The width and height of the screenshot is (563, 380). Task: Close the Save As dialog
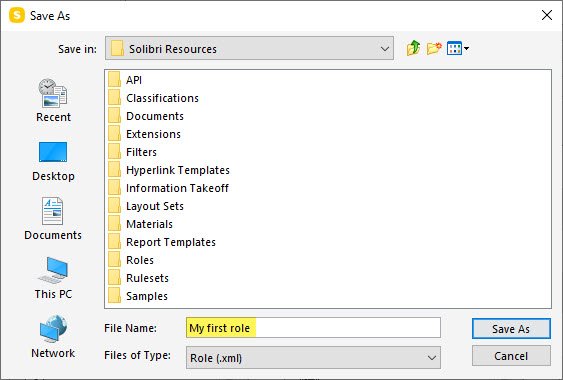pos(547,15)
